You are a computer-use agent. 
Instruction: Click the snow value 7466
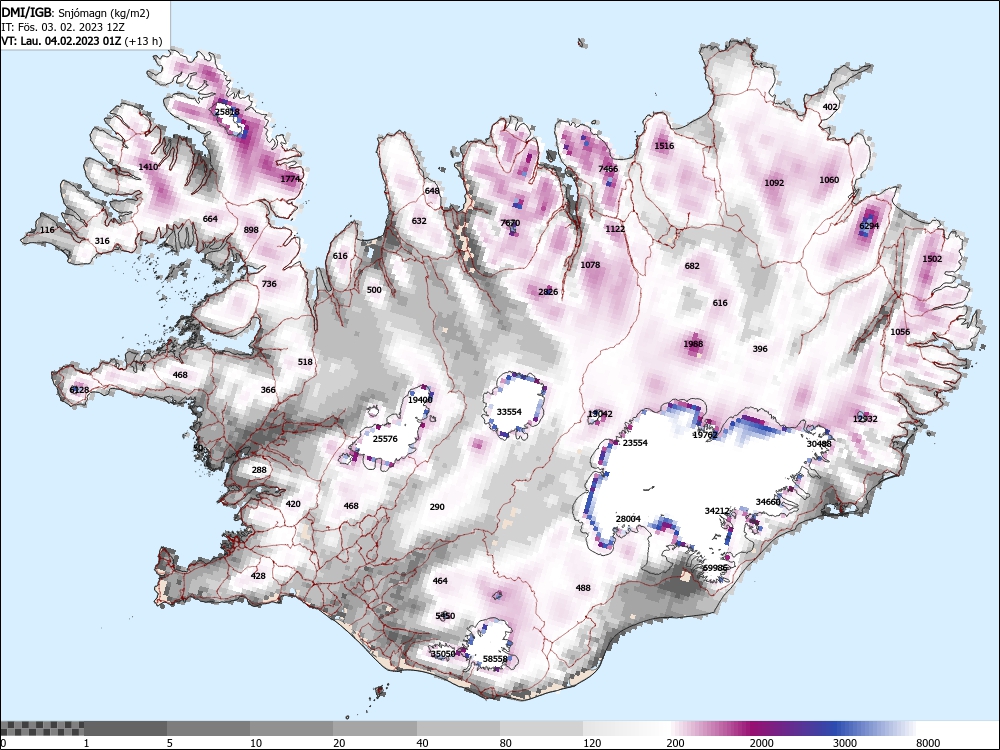[x=608, y=169]
